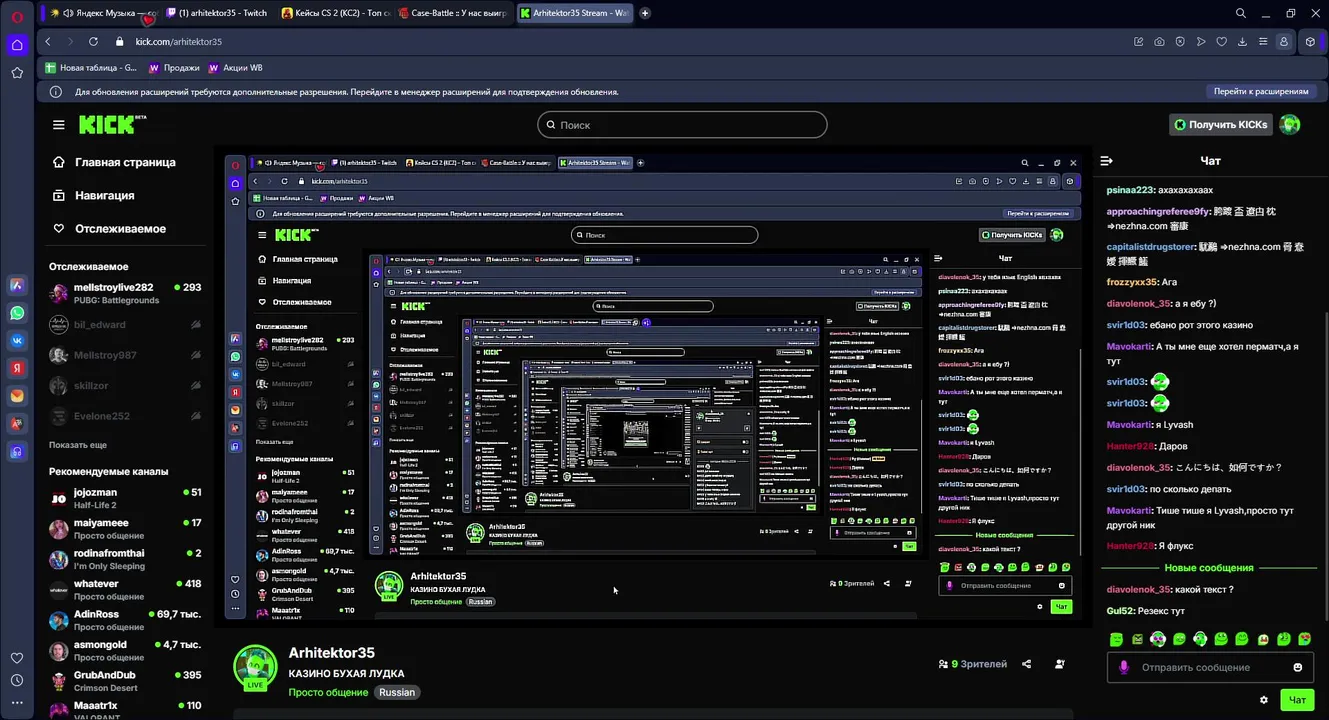This screenshot has width=1329, height=720.
Task: Open browser profile icon
Action: point(1284,42)
